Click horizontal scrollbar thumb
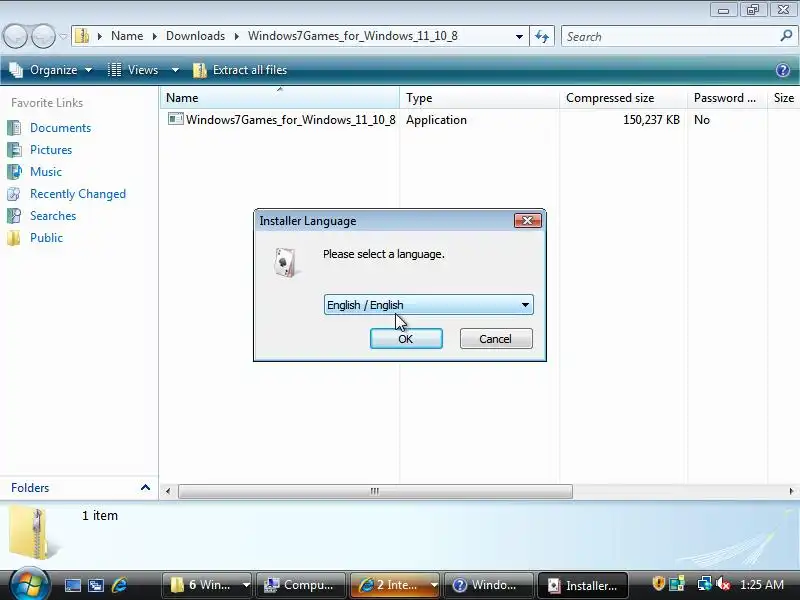The width and height of the screenshot is (800, 600). pos(375,491)
